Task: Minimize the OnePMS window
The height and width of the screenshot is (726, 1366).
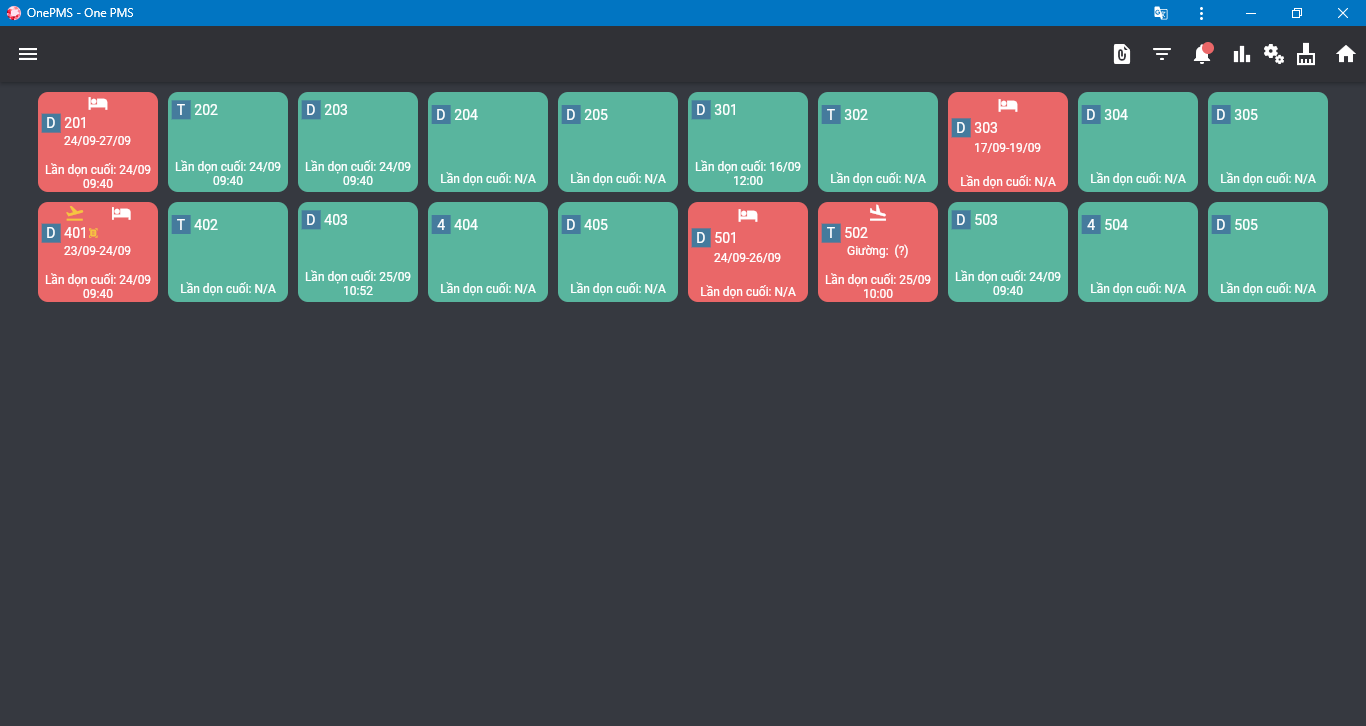Action: [1251, 13]
